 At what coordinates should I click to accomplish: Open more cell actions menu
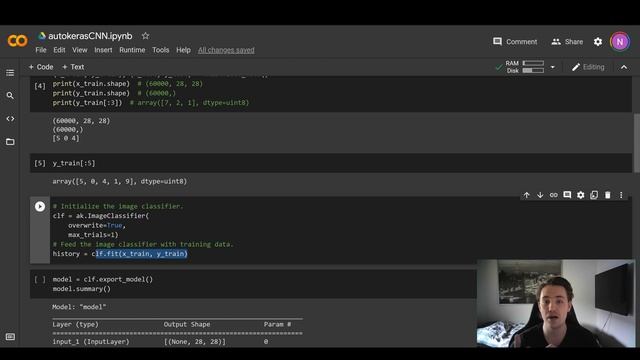coord(621,195)
